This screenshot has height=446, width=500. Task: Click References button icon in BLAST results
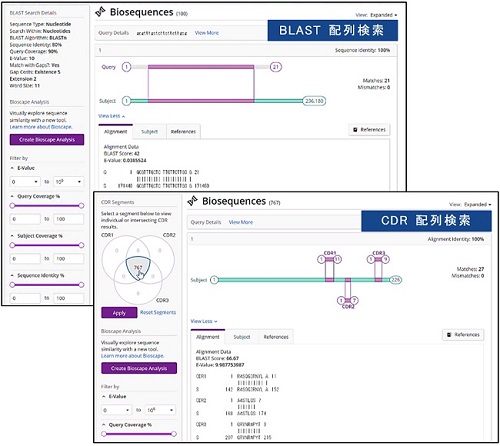coord(355,130)
